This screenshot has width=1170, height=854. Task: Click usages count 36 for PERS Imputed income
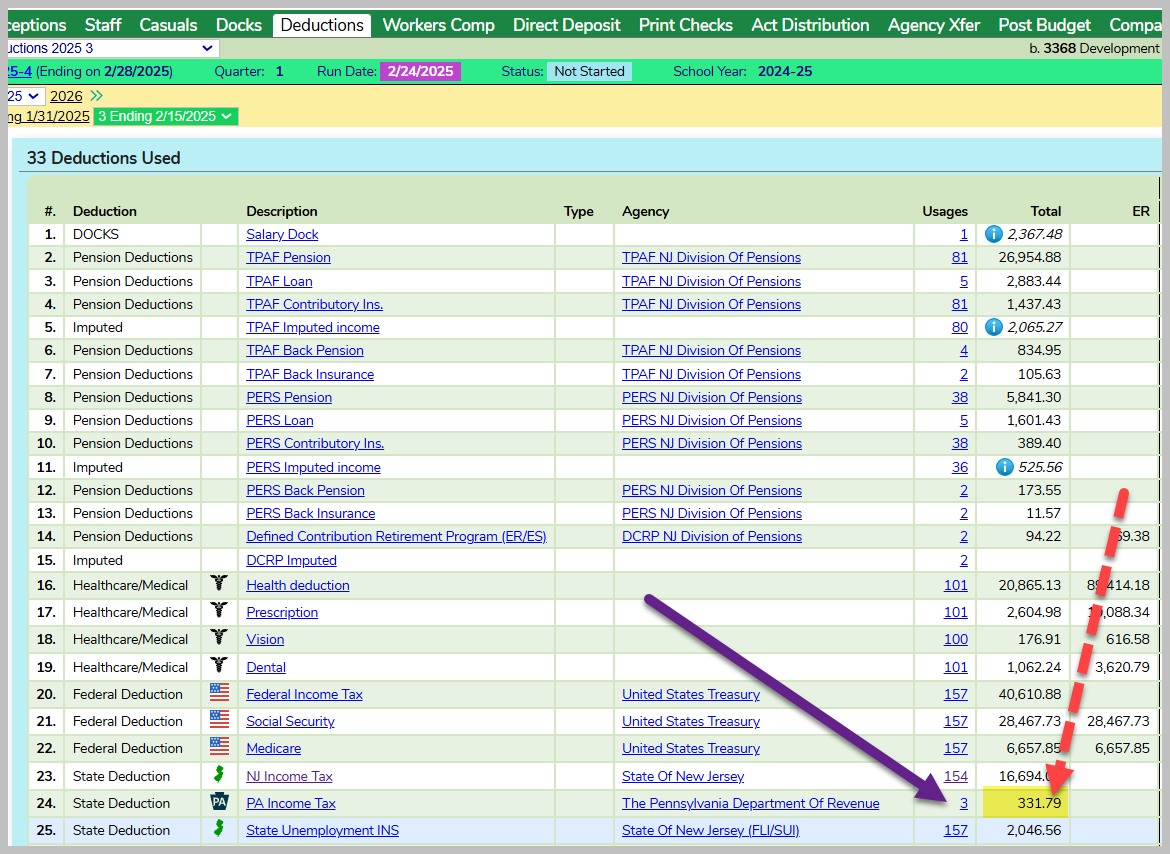pos(960,467)
